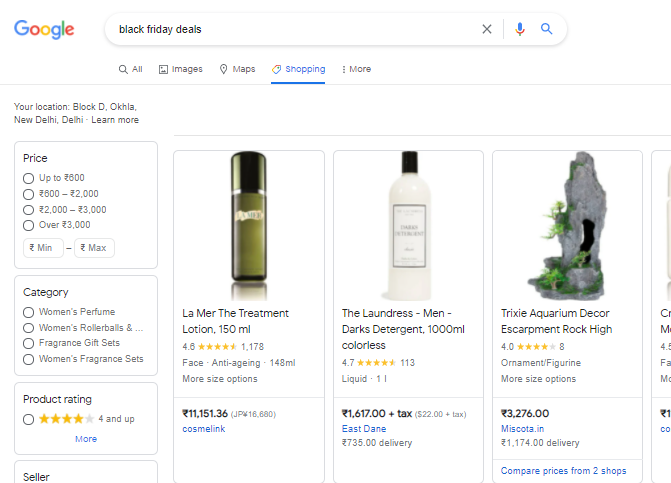671x483 pixels.
Task: Open Compare prices from 2 shops
Action: (x=564, y=471)
